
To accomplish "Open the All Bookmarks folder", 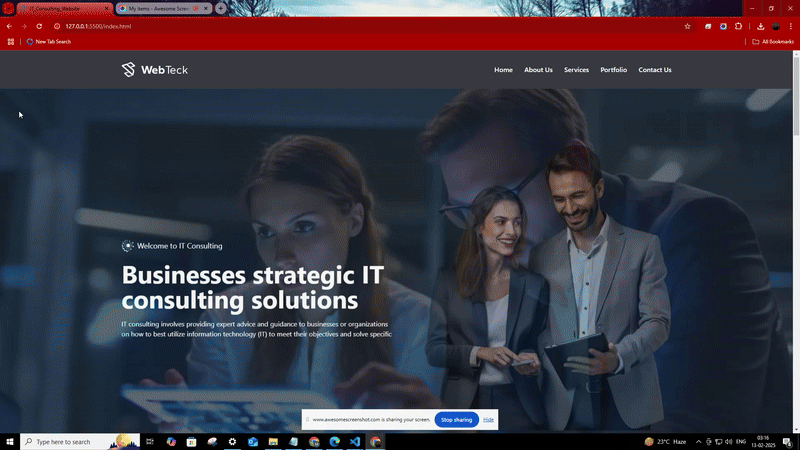I will click(773, 42).
